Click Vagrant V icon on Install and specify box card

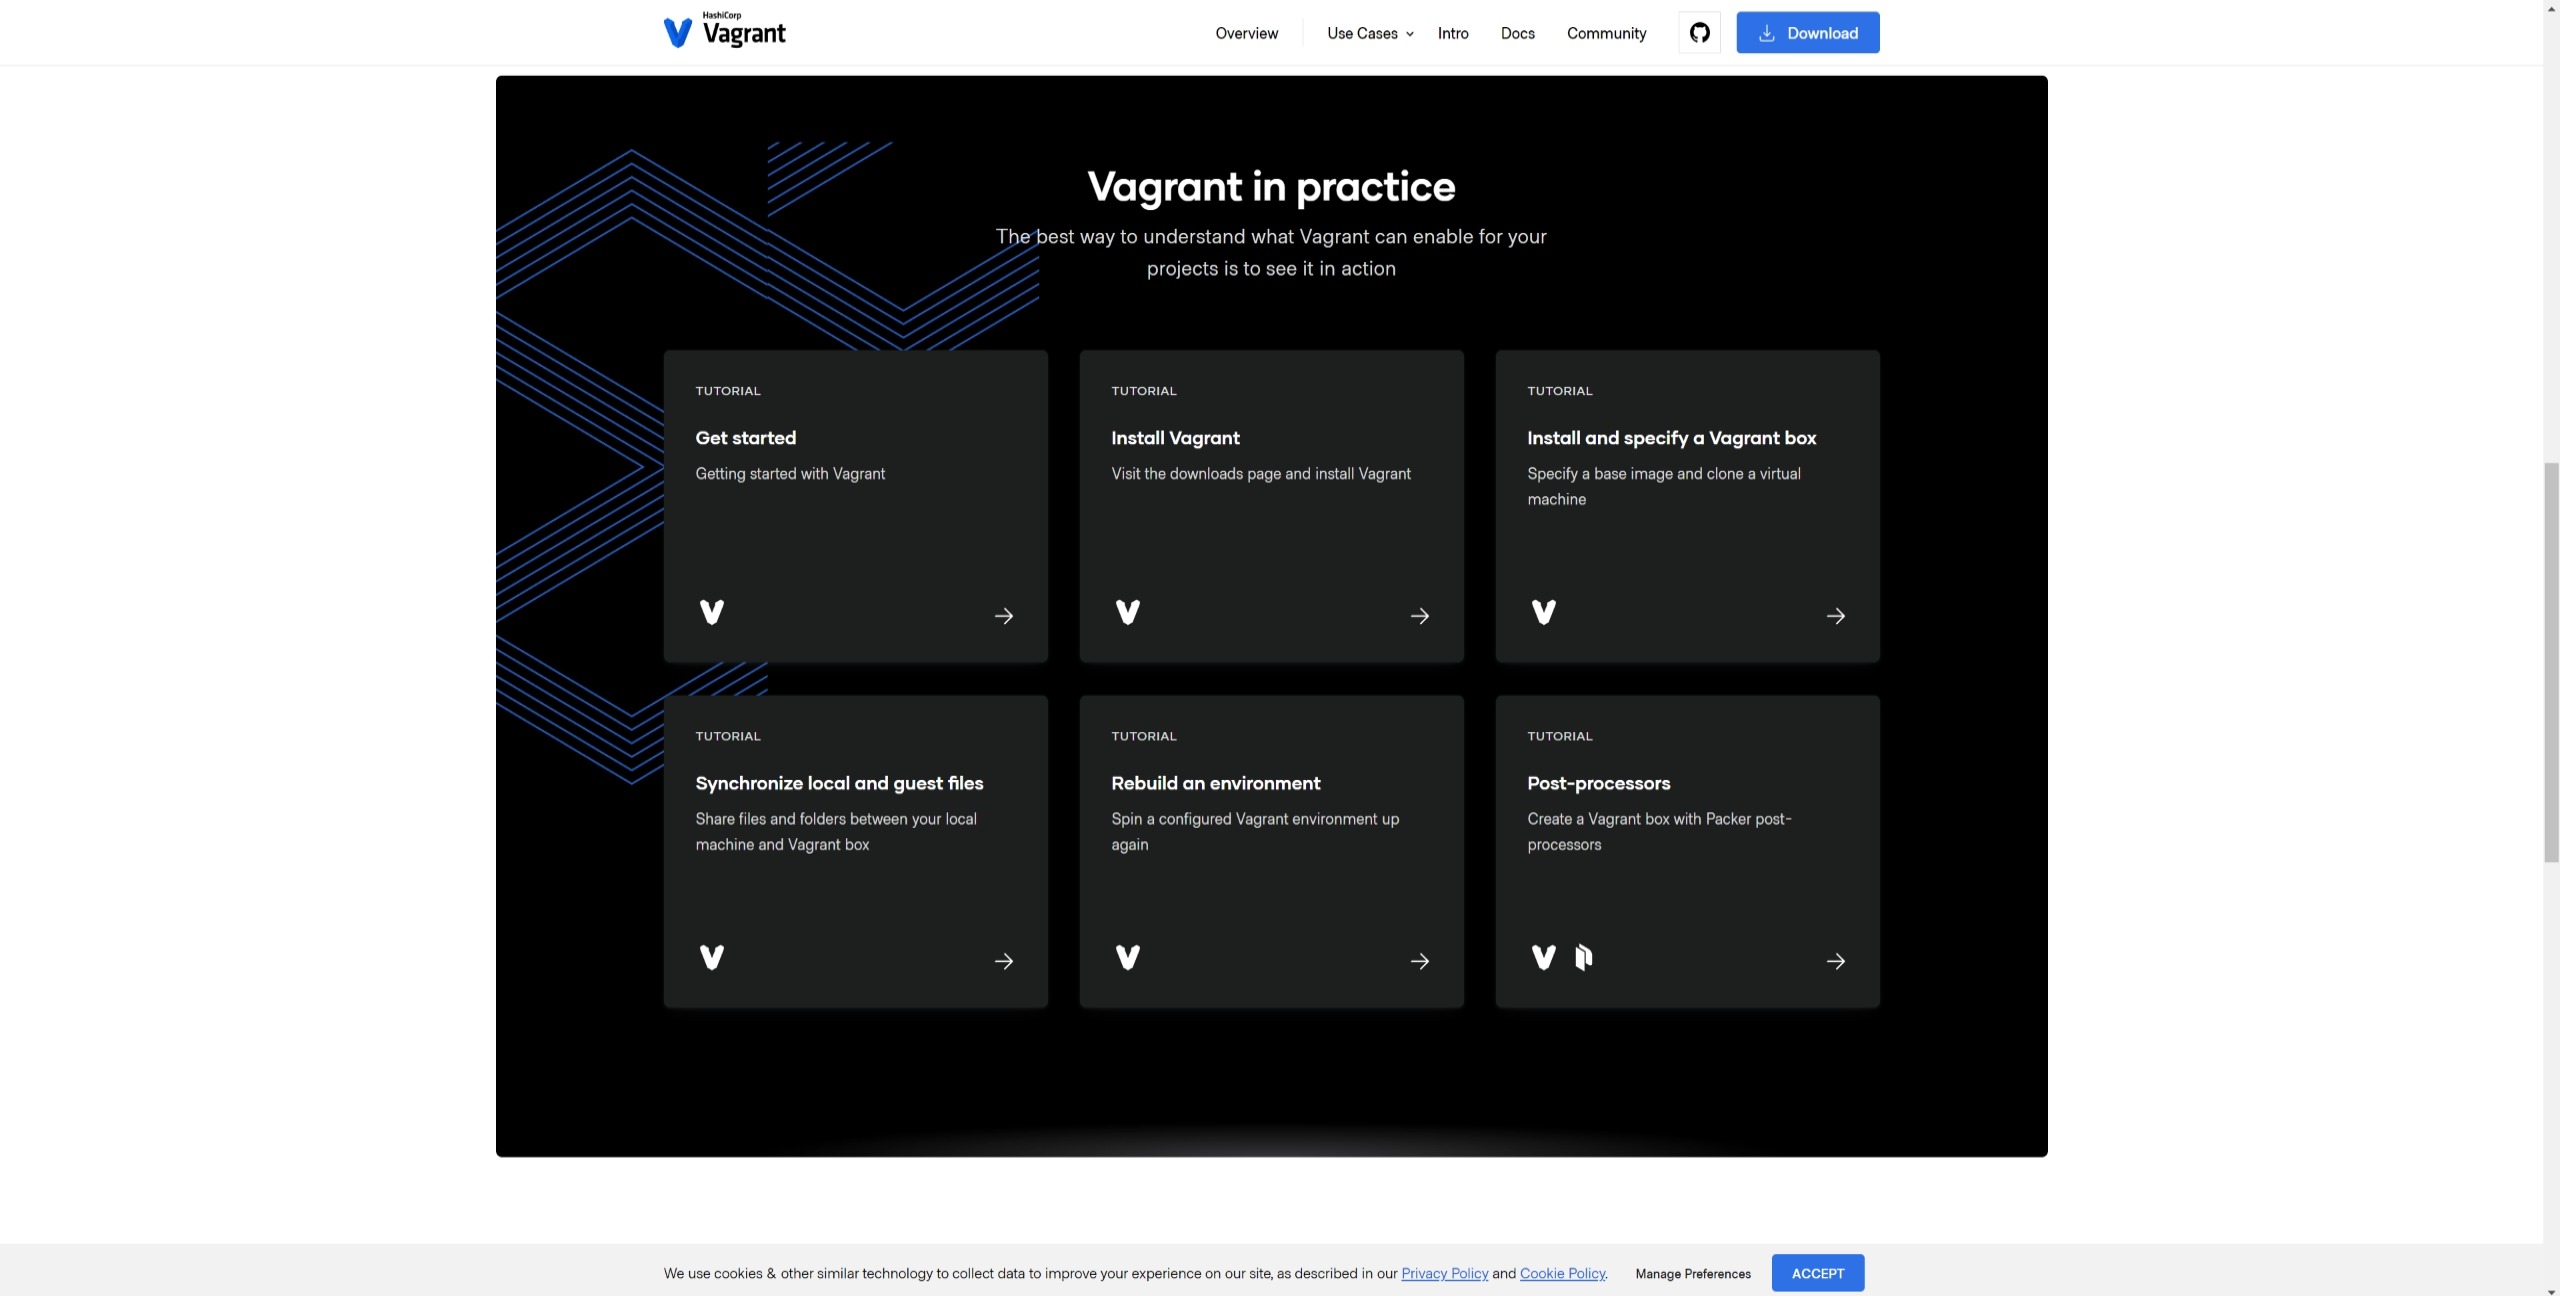[x=1544, y=612]
